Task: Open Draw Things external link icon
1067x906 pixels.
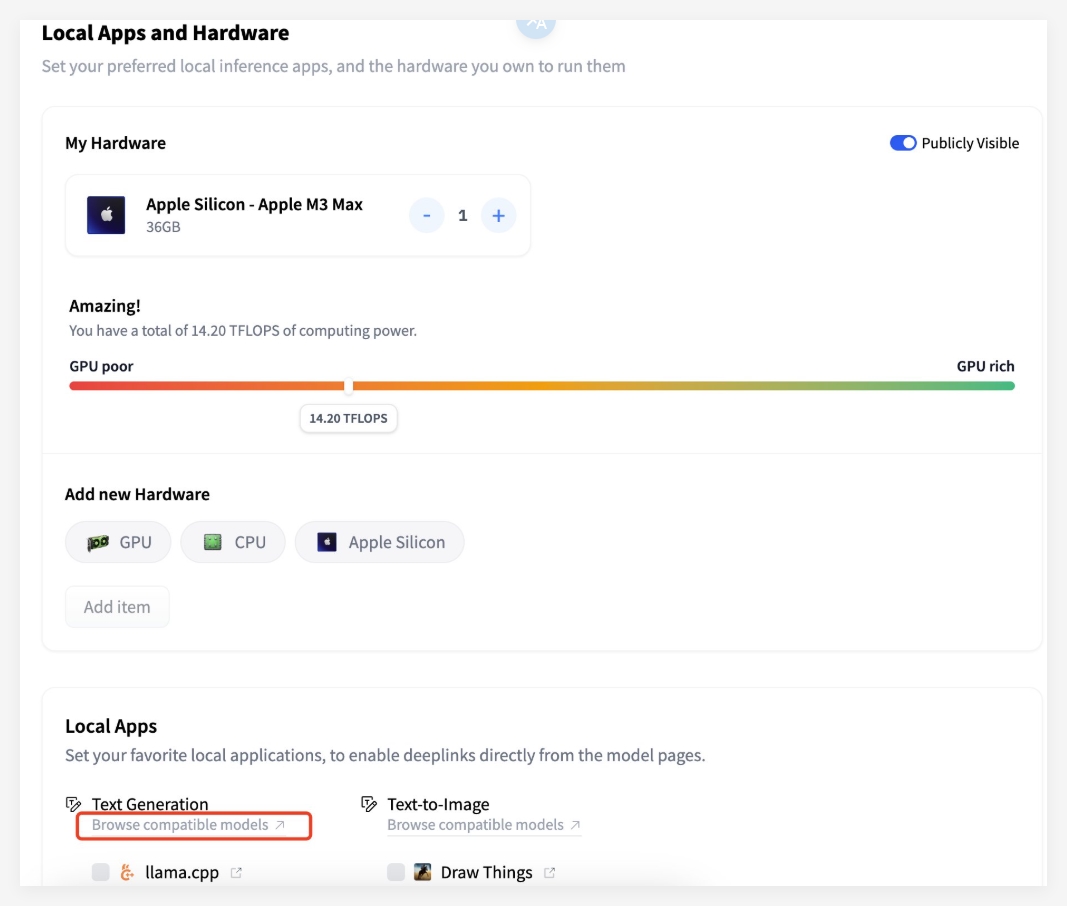Action: point(549,872)
